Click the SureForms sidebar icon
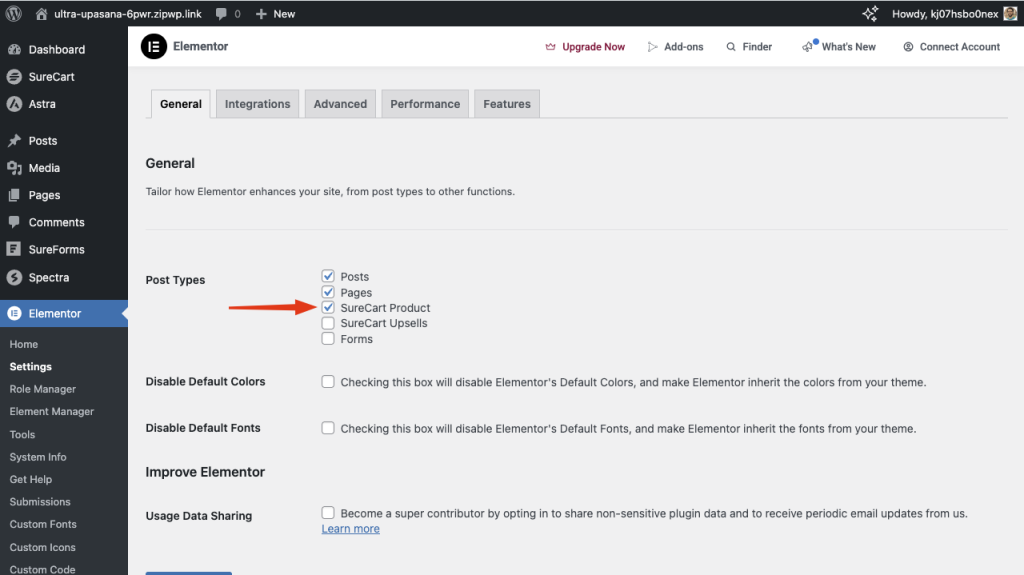The width and height of the screenshot is (1024, 575). (14, 250)
